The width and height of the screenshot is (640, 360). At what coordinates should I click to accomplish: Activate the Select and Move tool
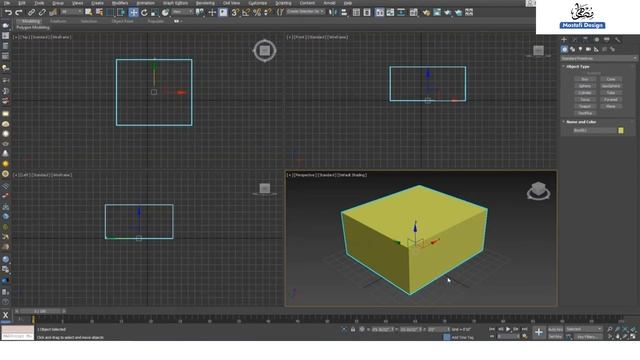pos(133,13)
